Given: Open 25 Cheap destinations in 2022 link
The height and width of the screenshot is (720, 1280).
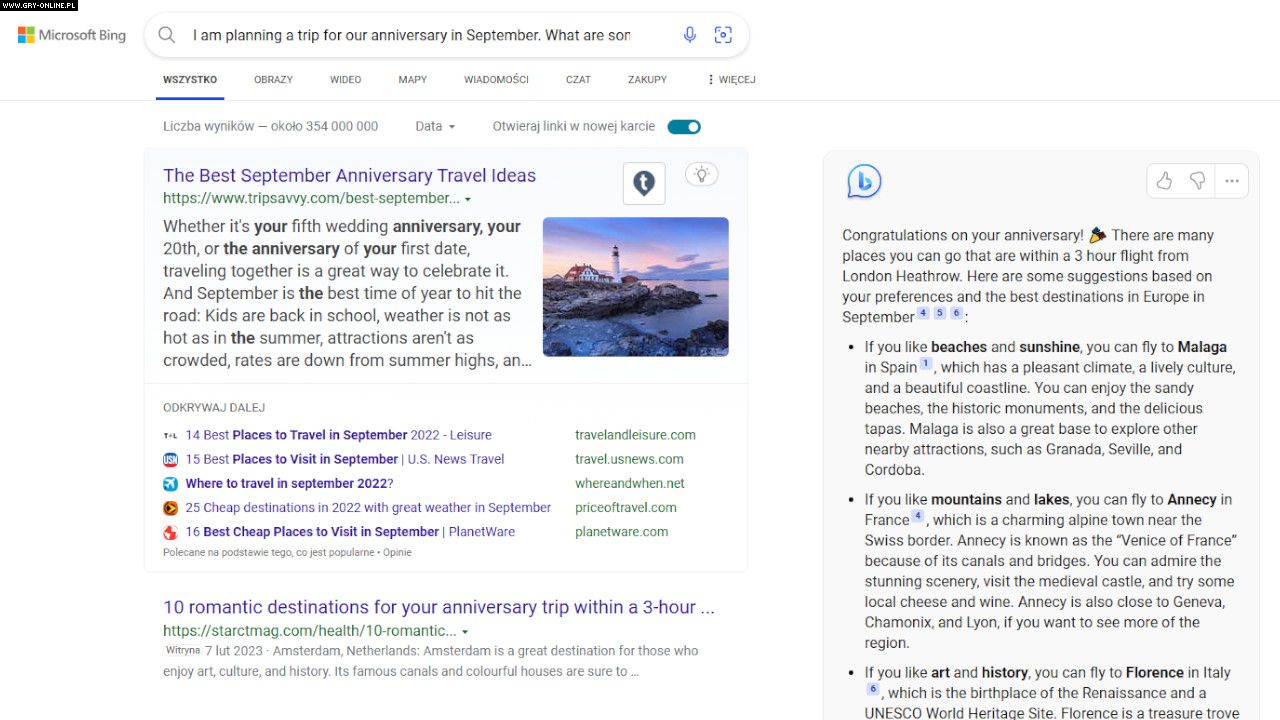Looking at the screenshot, I should tap(368, 508).
